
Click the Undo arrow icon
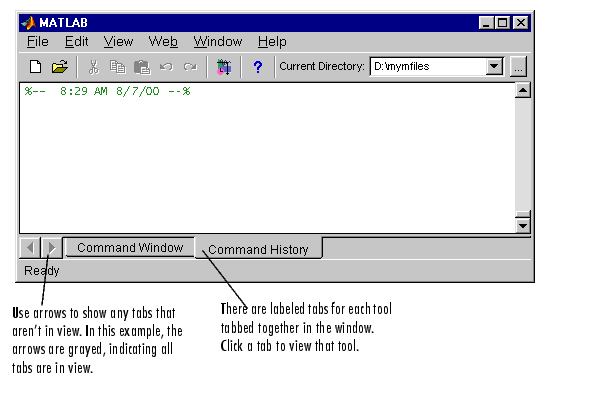(166, 67)
